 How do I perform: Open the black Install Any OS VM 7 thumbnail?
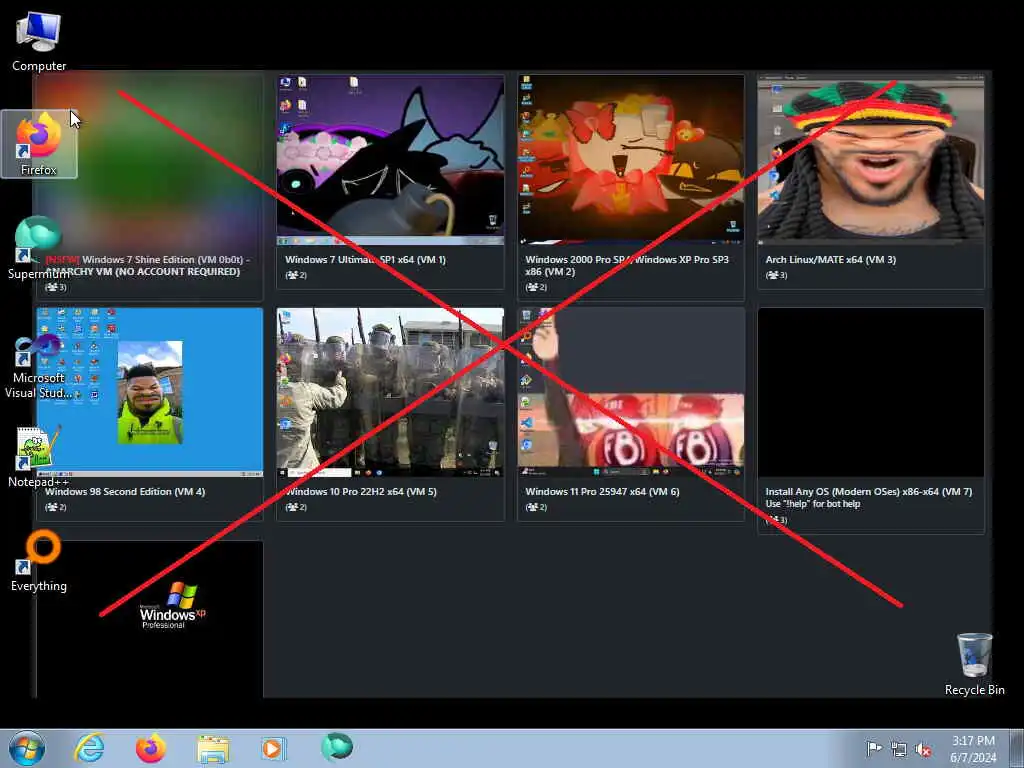871,392
